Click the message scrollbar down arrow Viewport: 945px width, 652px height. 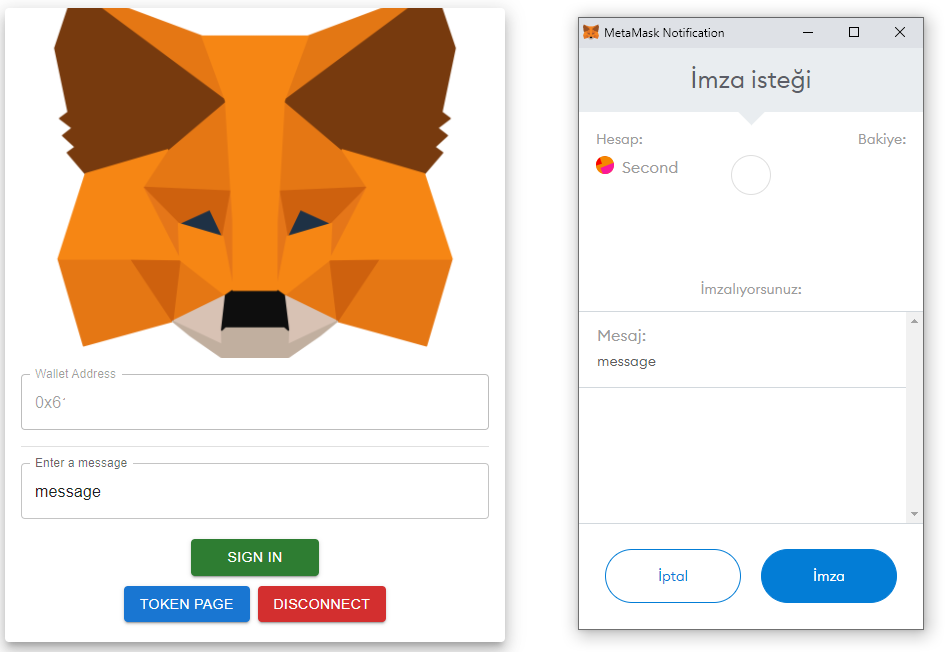[x=915, y=512]
